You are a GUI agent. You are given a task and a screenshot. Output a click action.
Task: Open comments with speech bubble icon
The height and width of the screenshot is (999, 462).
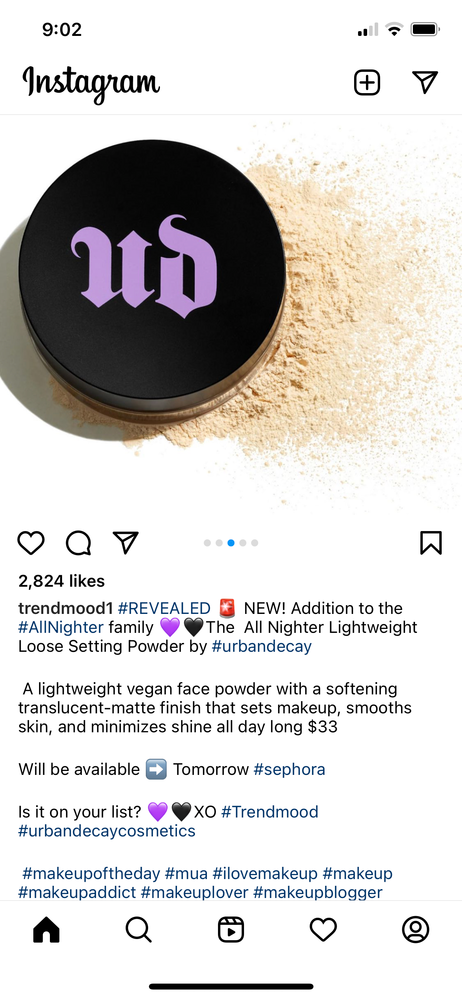click(78, 543)
